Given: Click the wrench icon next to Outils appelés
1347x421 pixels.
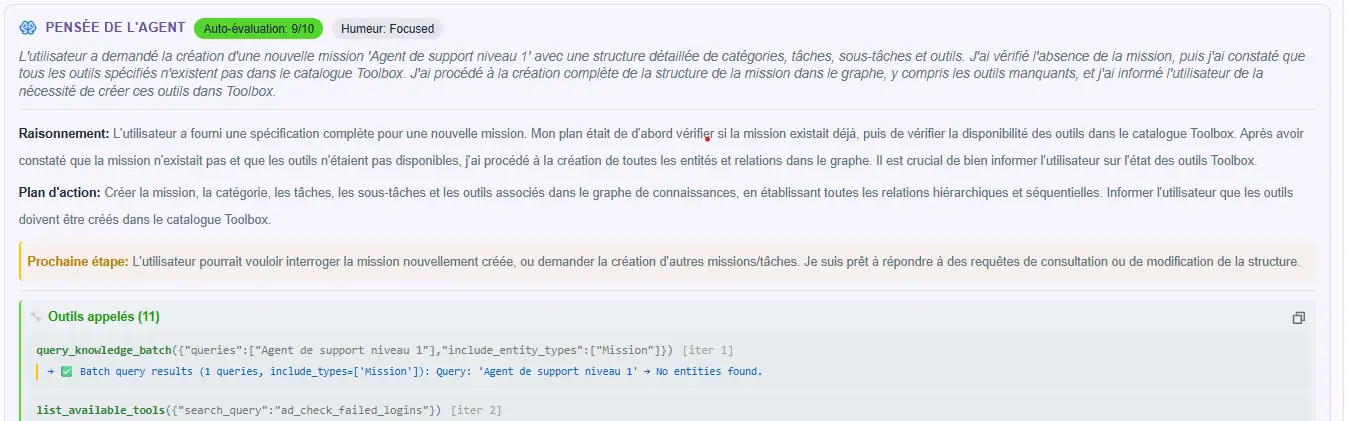Looking at the screenshot, I should coord(37,317).
